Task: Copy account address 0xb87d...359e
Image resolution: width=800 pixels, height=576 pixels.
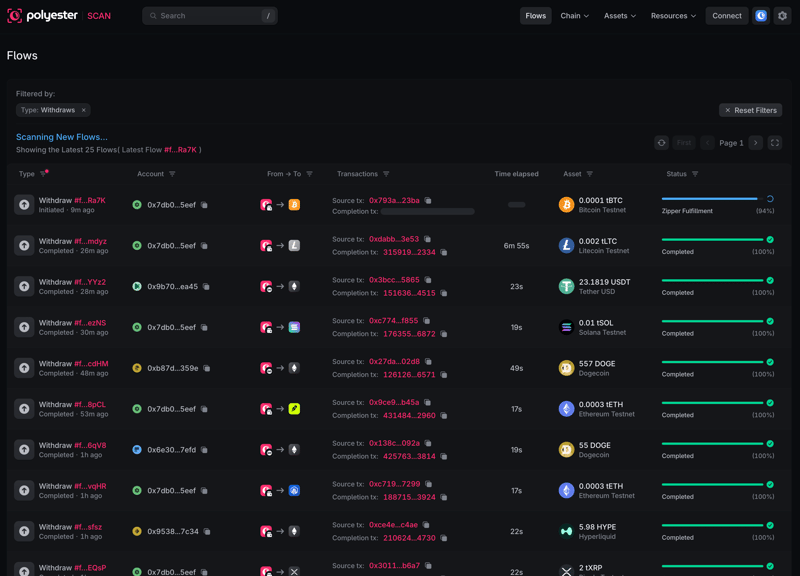Action: [x=207, y=368]
